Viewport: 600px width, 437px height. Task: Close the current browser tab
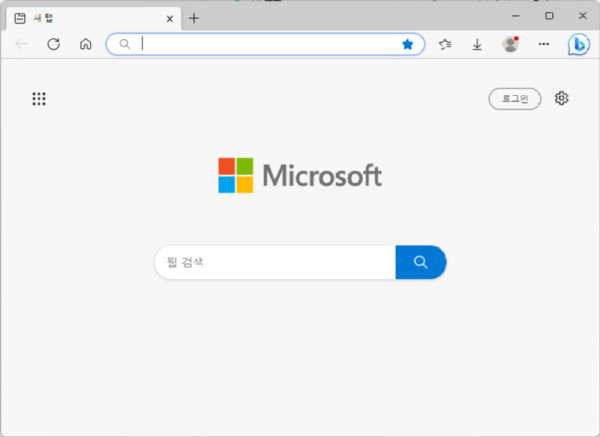170,18
